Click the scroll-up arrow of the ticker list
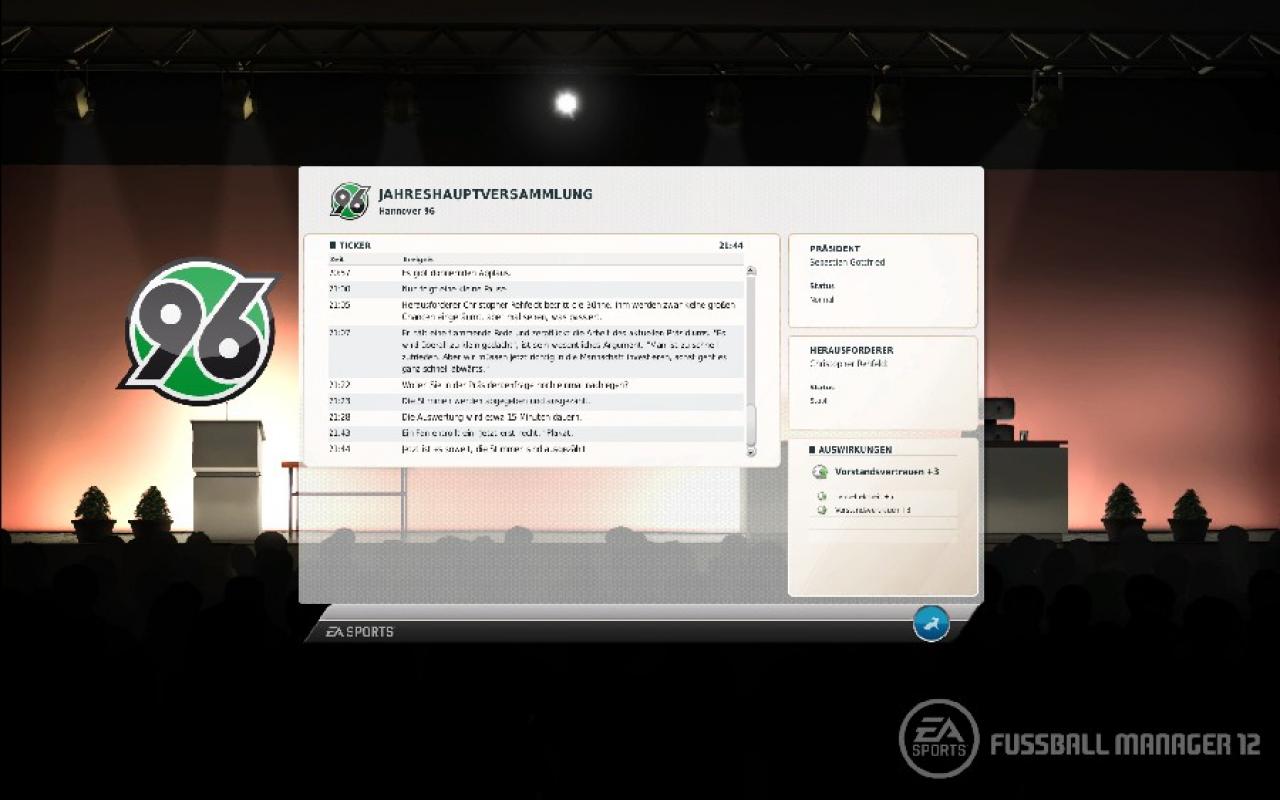Screen dimensions: 1280x800 point(751,271)
